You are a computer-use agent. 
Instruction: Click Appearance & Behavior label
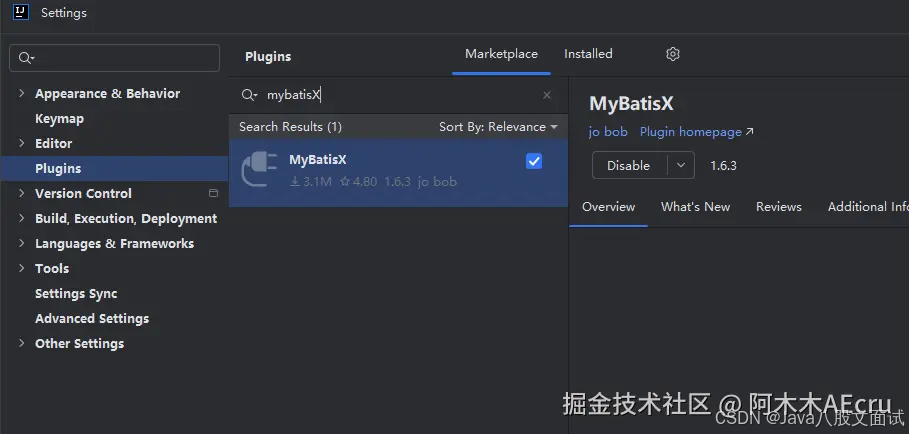[x=107, y=93]
